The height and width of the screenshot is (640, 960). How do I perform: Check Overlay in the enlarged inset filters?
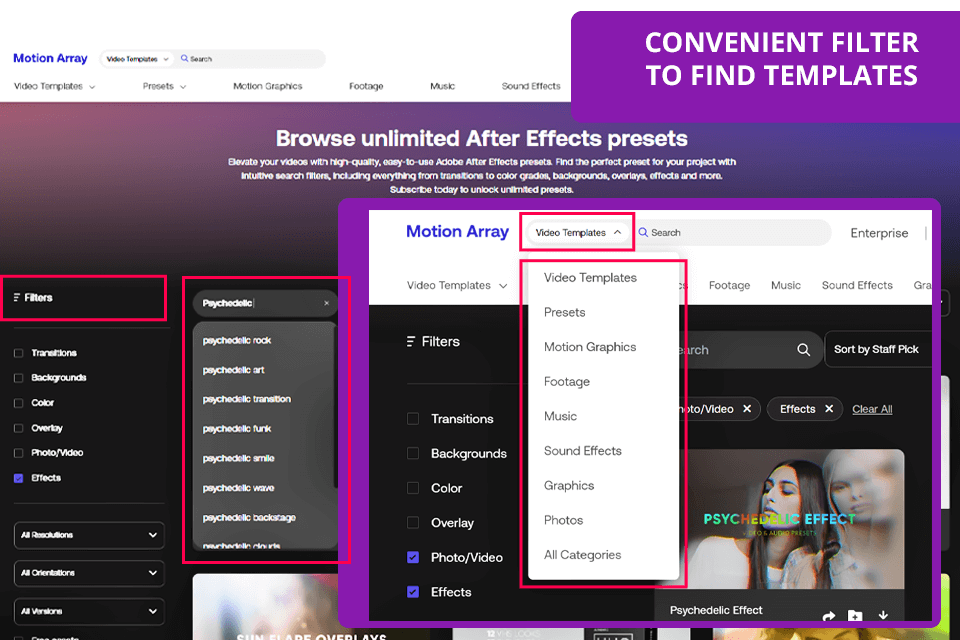pyautogui.click(x=413, y=522)
